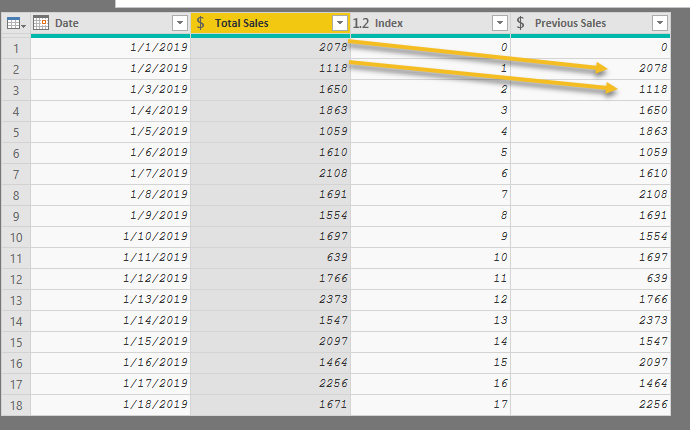Click Index cell with value 0
Screen dimensions: 690x430
pyautogui.click(x=430, y=48)
